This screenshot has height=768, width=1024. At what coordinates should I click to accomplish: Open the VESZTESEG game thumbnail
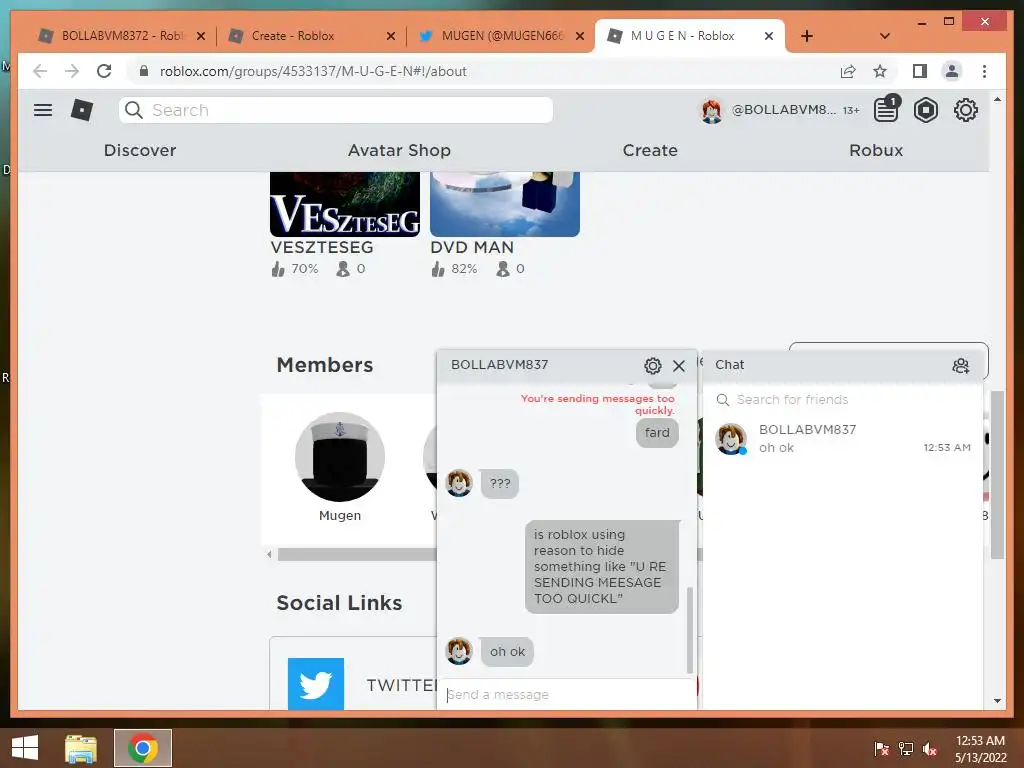[x=345, y=204]
